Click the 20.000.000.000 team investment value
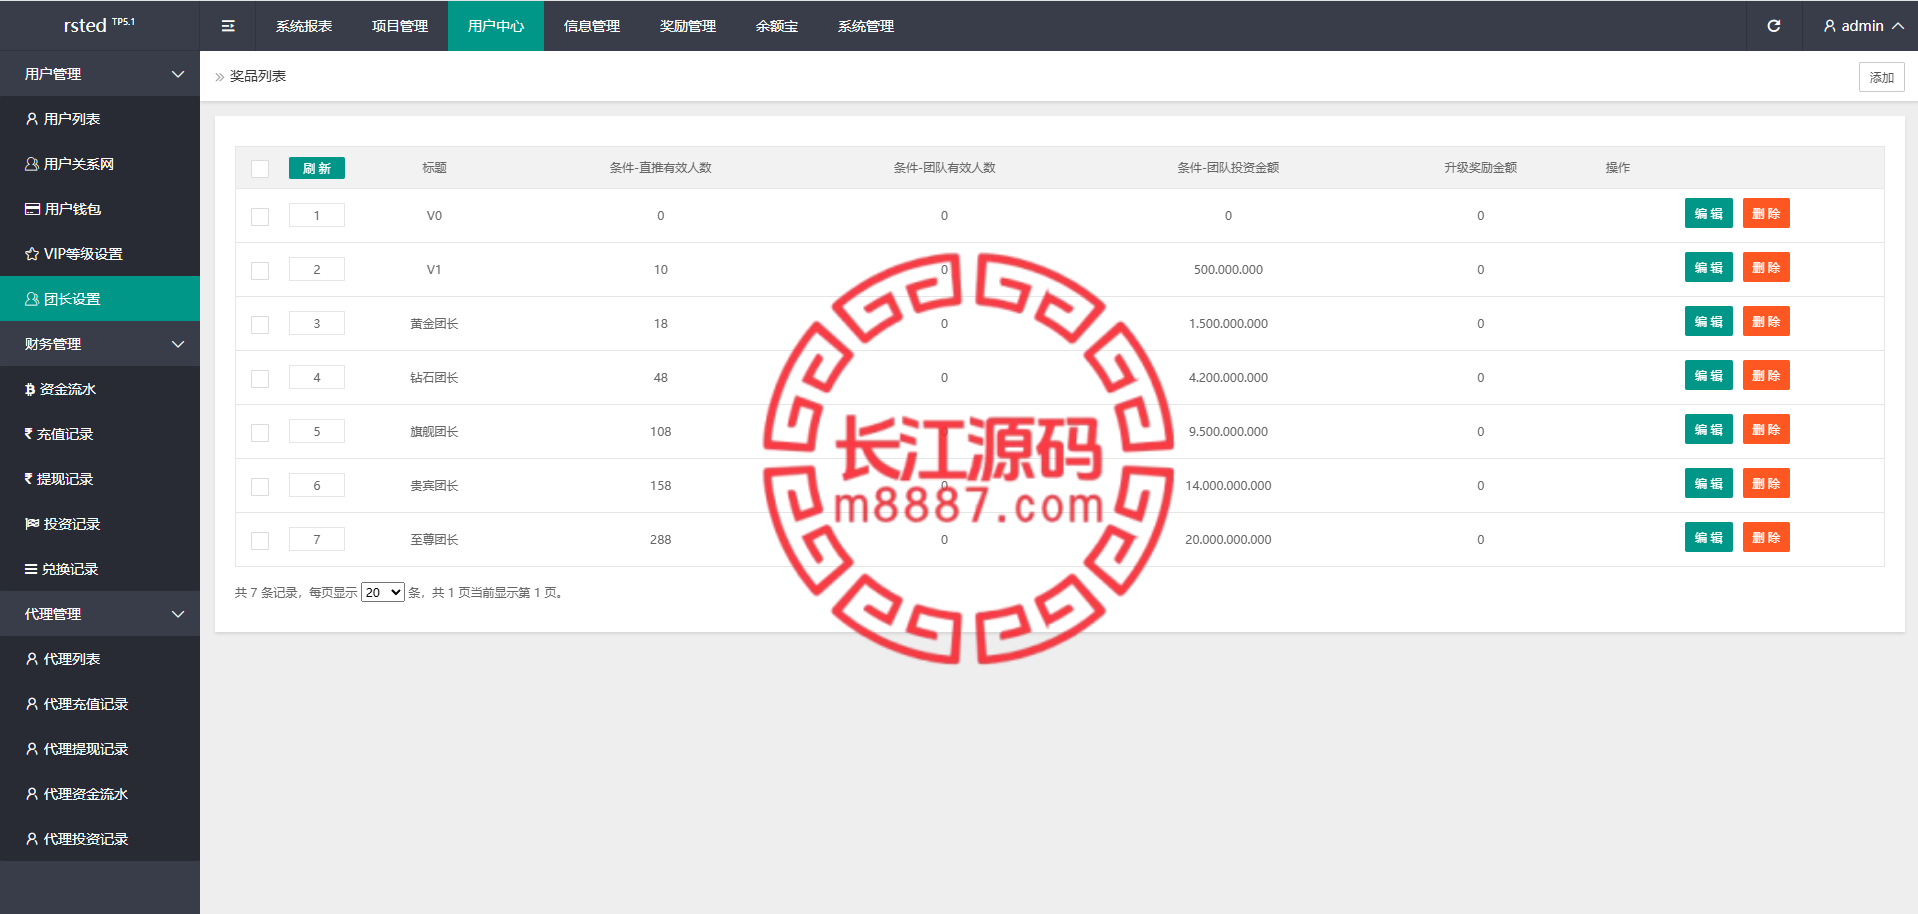 tap(1228, 540)
